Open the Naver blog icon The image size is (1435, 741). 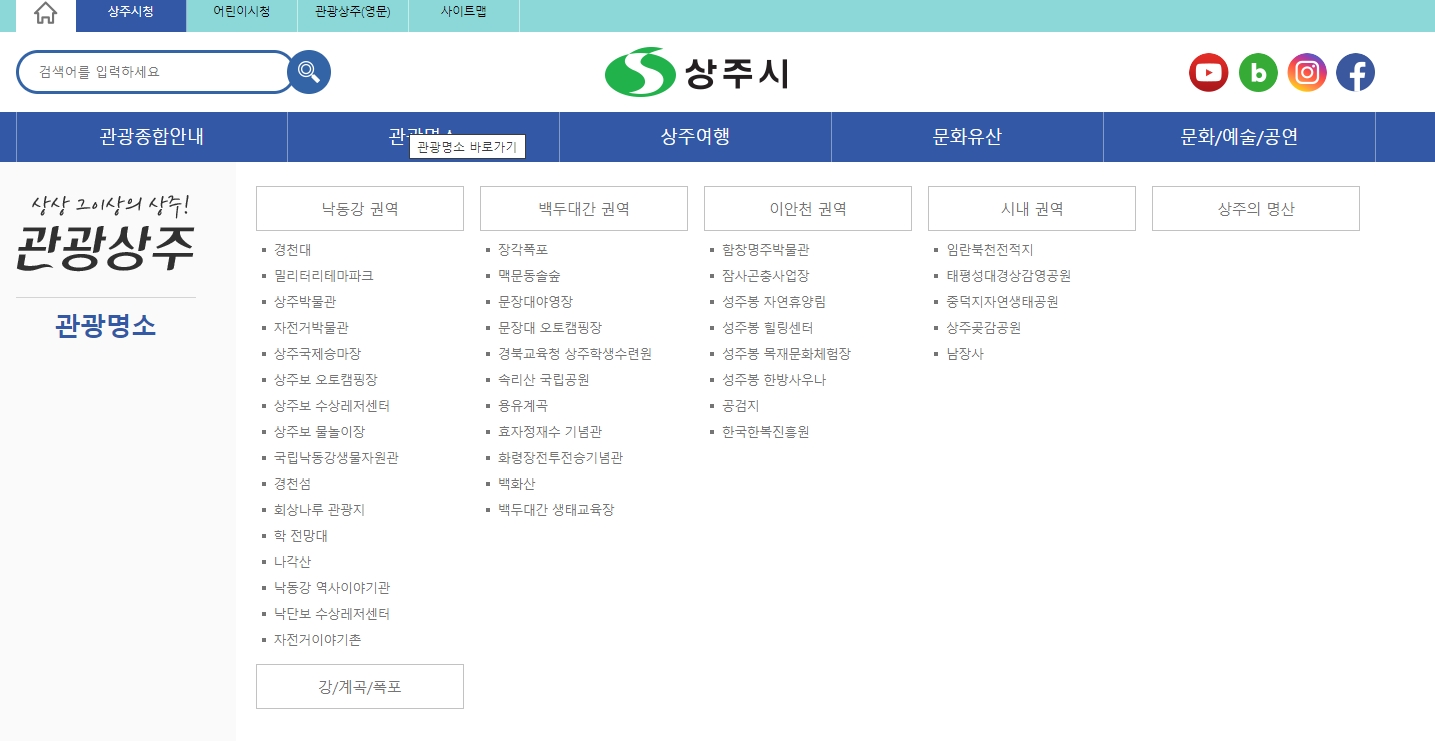(1258, 72)
